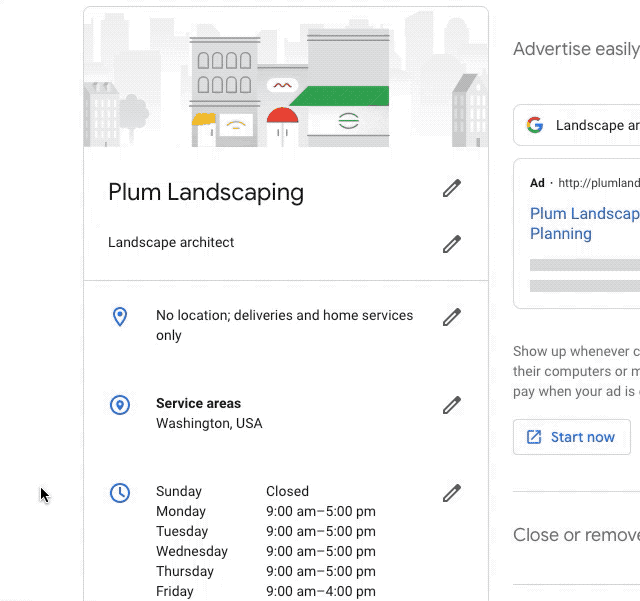
Task: Click the Close or remove section heading
Action: click(x=576, y=535)
